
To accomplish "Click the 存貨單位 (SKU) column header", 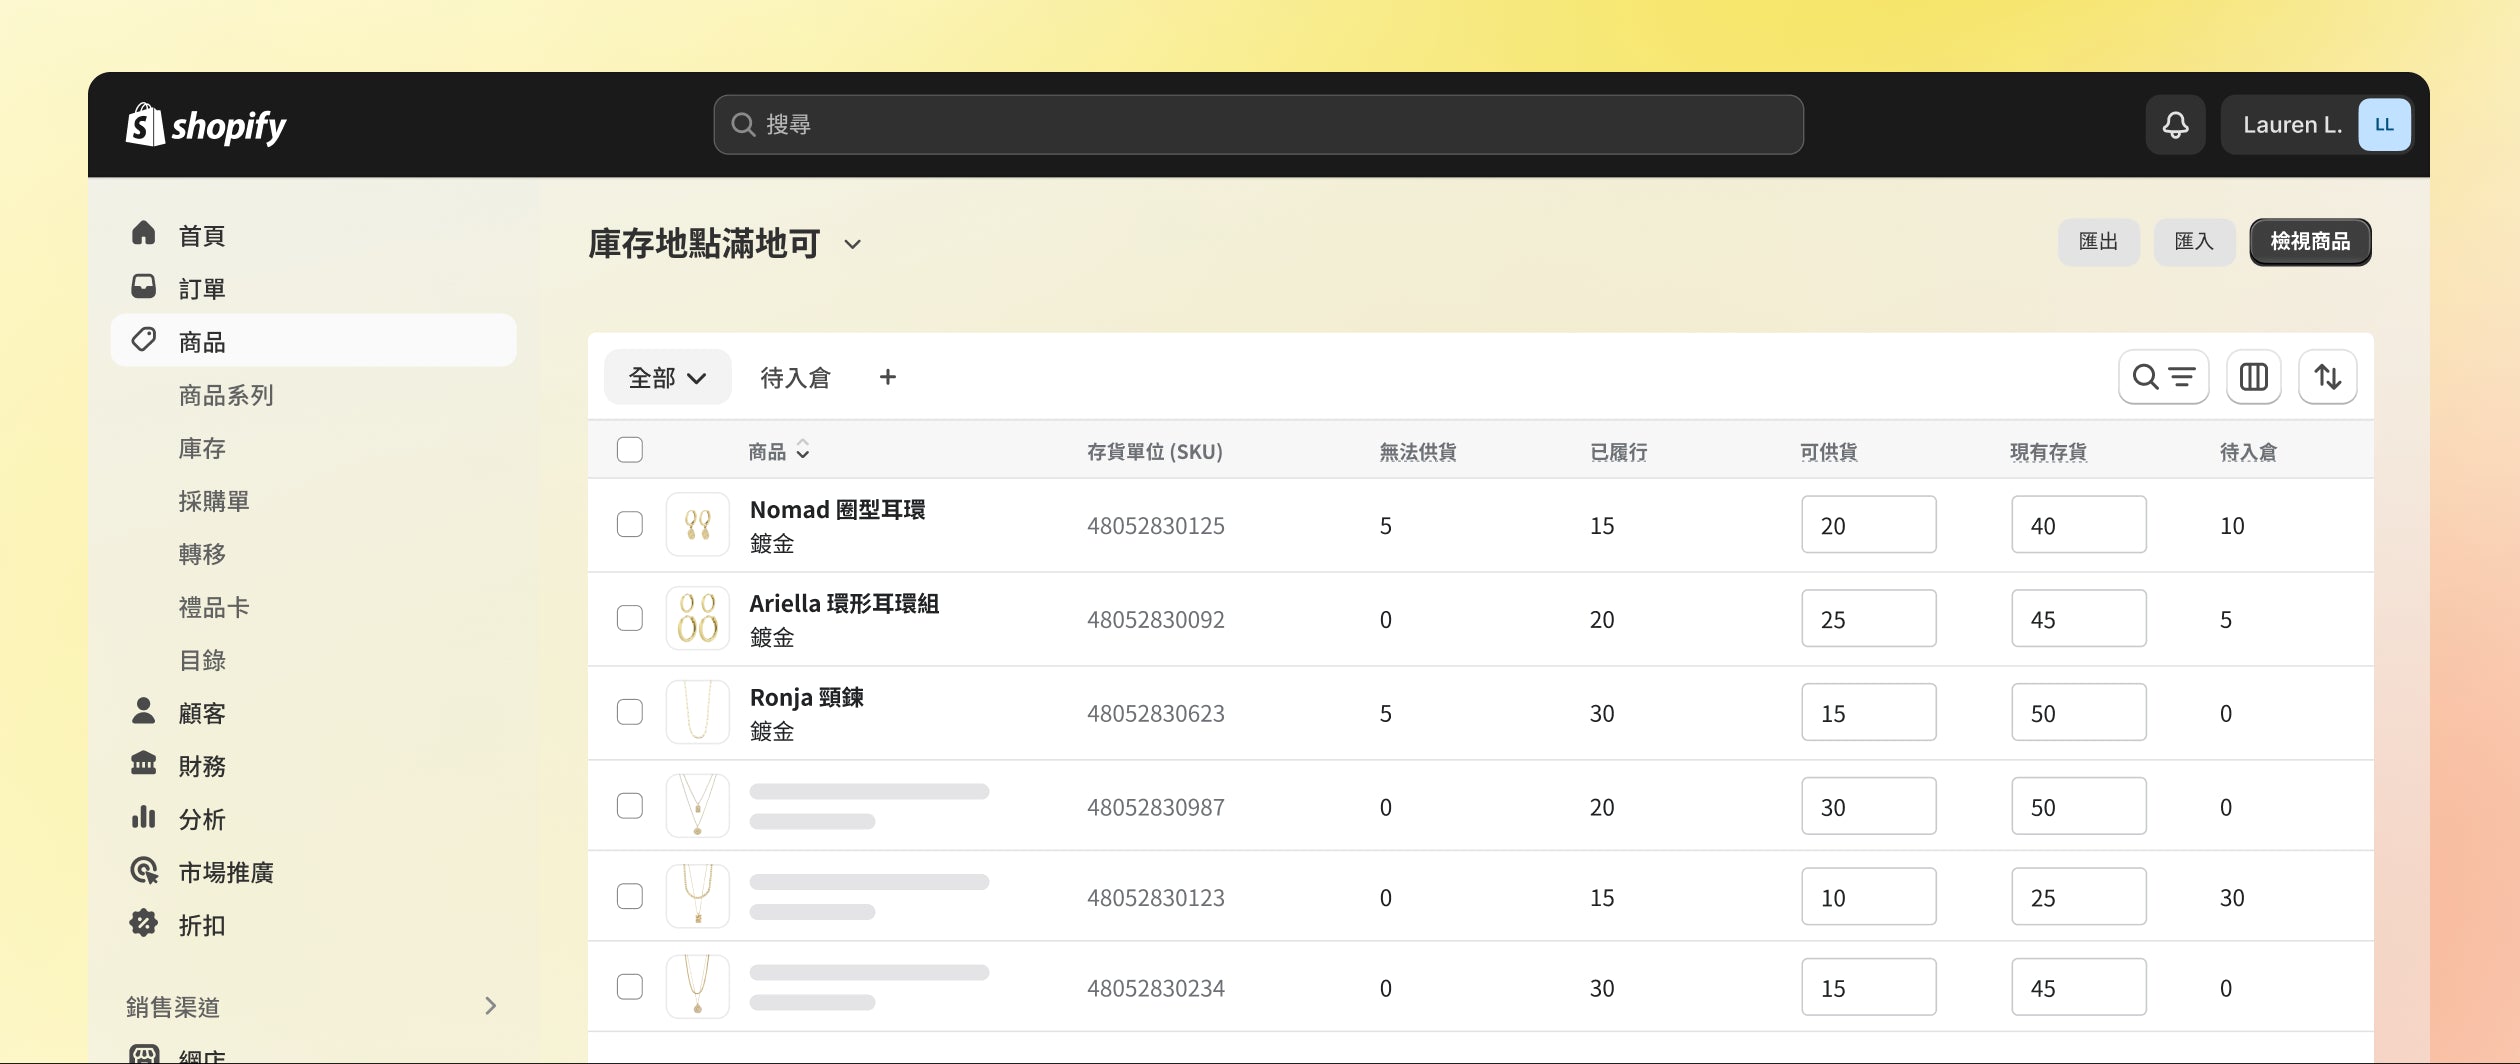I will tap(1154, 451).
